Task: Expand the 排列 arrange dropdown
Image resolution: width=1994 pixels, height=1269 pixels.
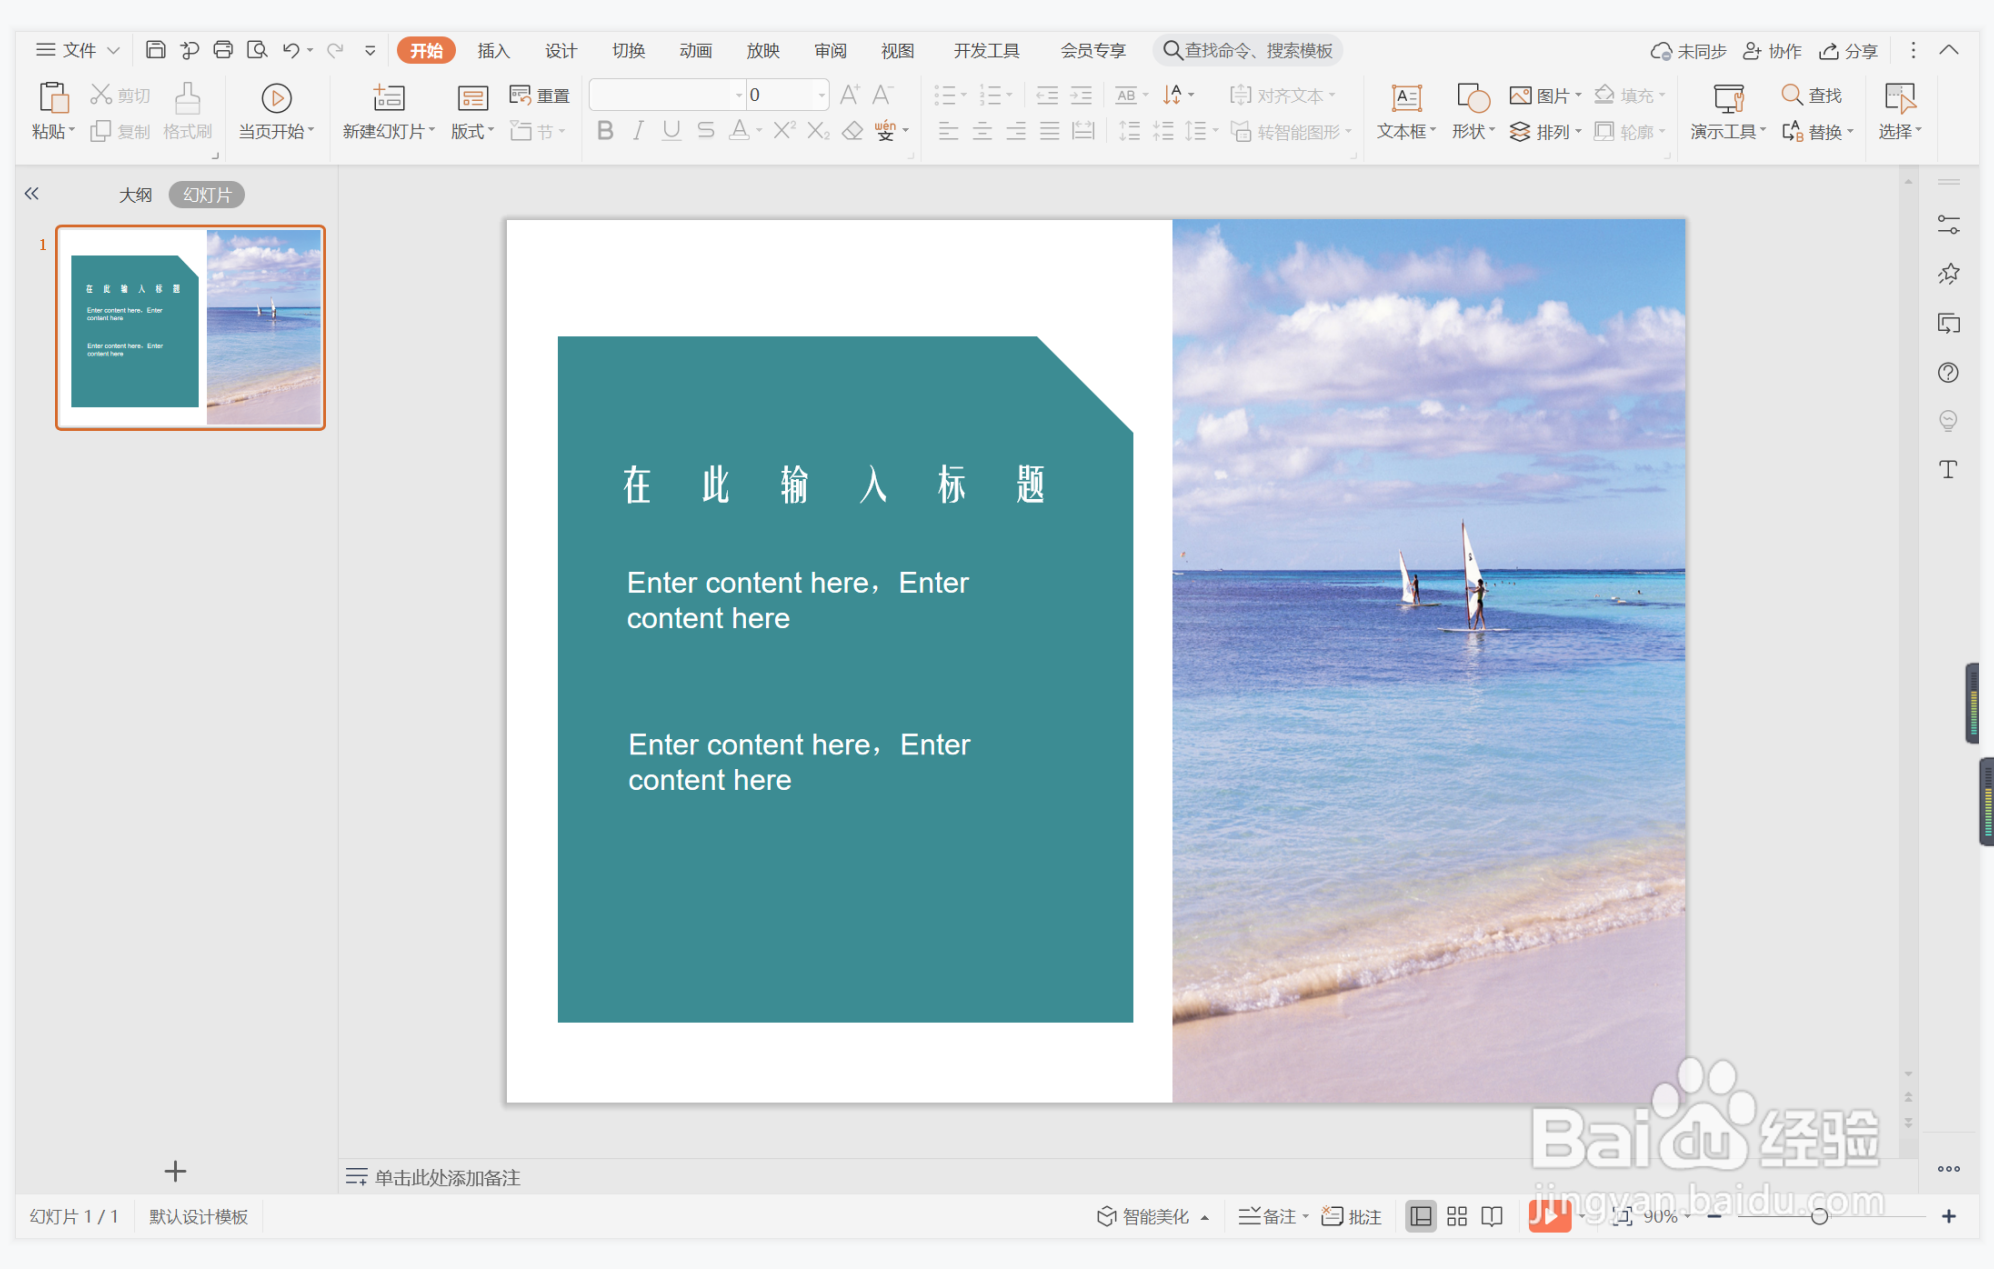Action: click(x=1578, y=131)
